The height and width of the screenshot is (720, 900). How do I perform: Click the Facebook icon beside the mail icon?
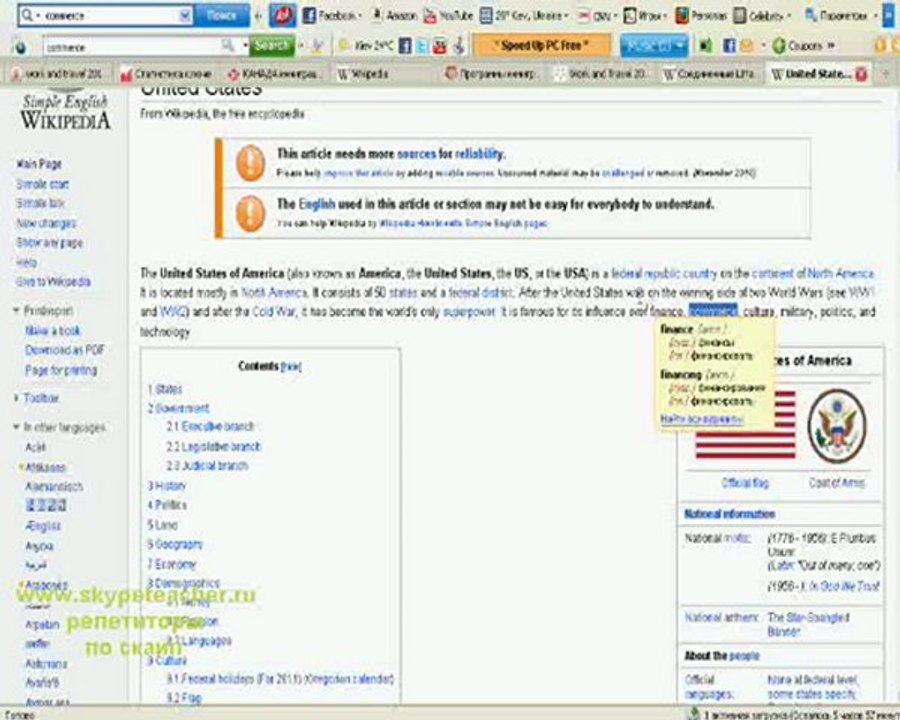(x=729, y=46)
